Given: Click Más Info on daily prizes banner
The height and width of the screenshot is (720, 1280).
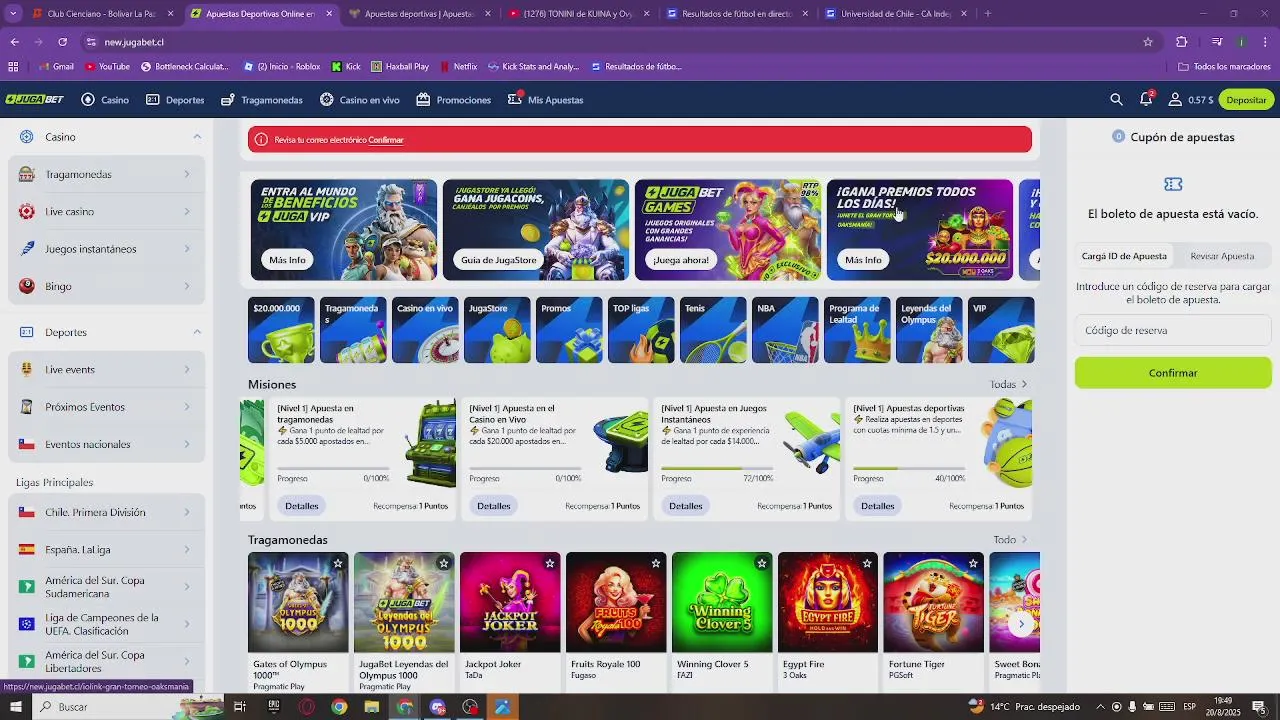Looking at the screenshot, I should point(863,260).
